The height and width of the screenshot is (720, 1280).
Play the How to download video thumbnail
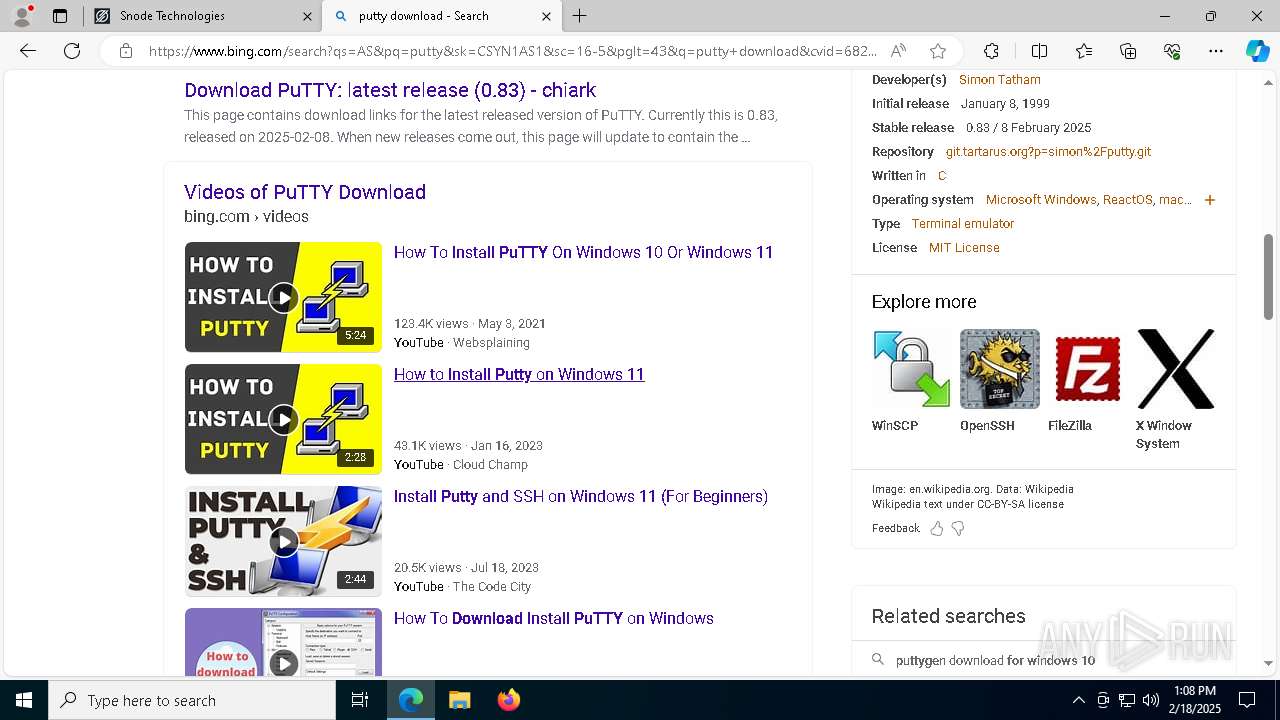coord(283,642)
